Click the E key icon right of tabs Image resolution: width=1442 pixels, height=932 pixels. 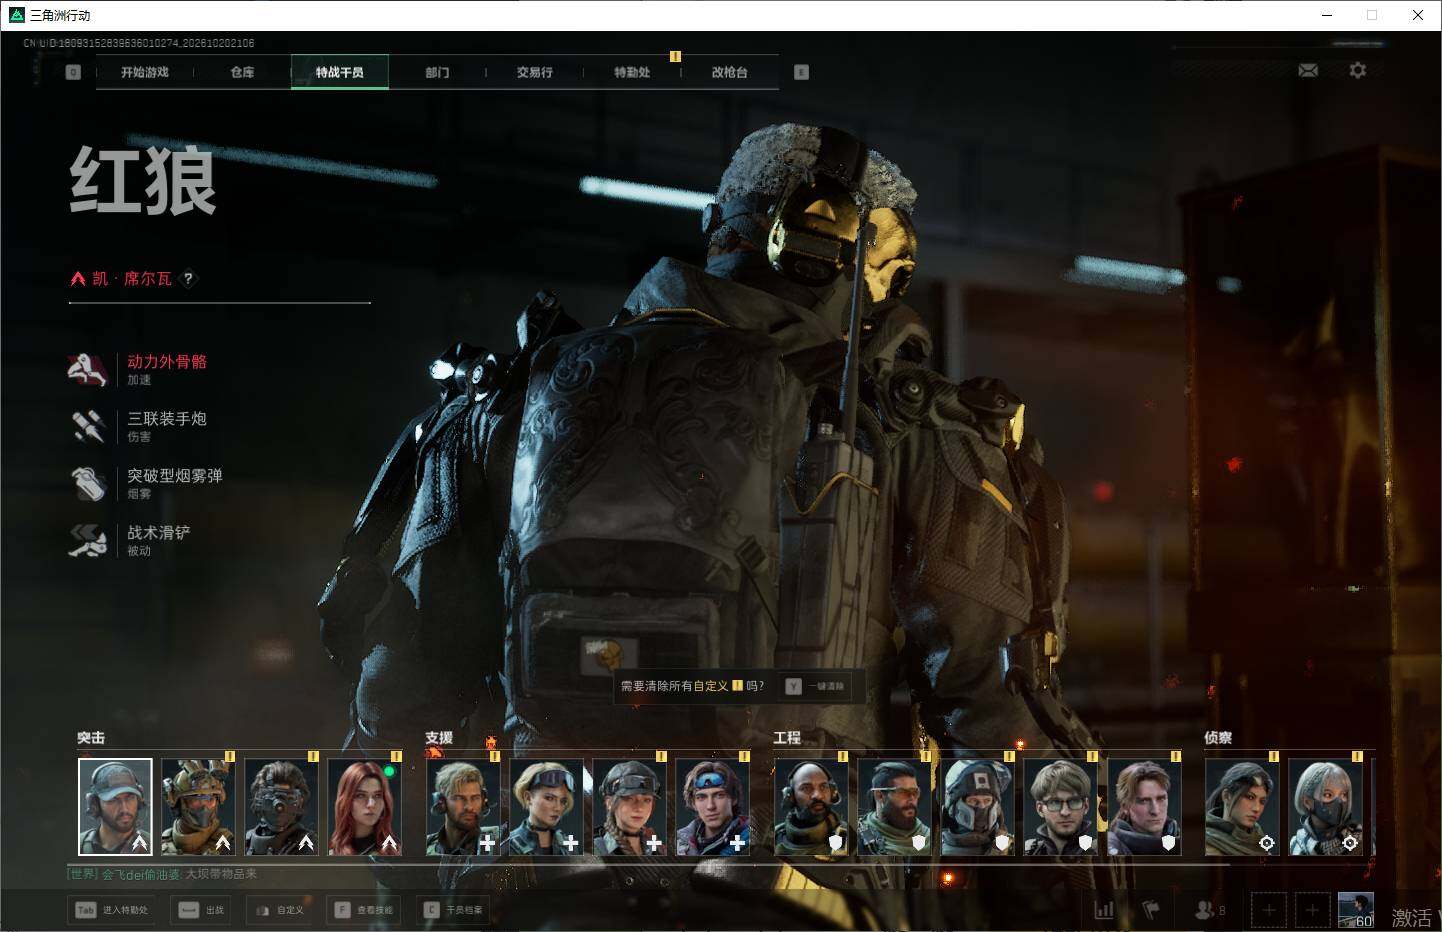tap(801, 72)
